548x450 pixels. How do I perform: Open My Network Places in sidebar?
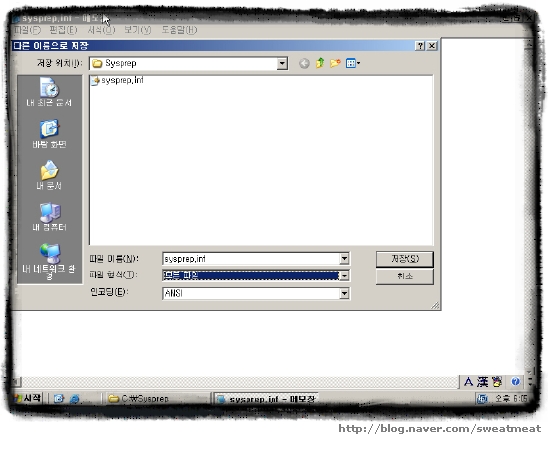click(x=49, y=261)
